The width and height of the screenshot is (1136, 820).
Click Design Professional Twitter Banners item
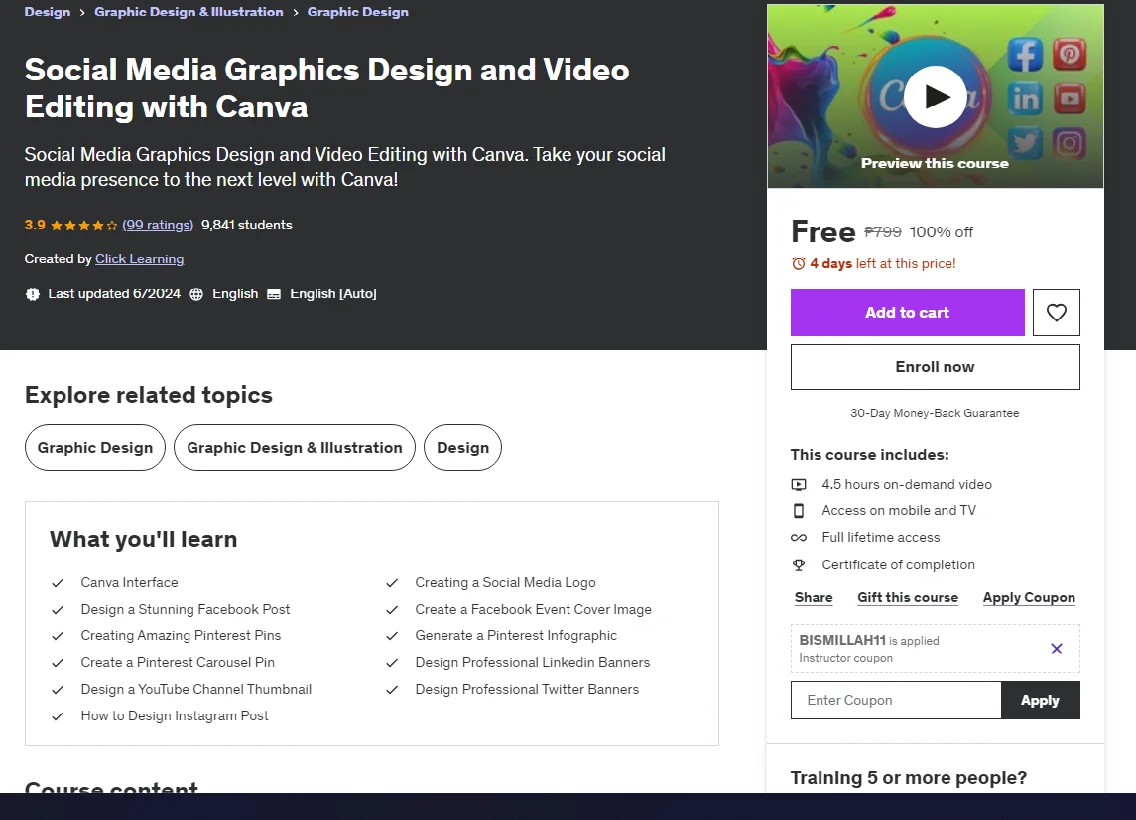point(527,689)
